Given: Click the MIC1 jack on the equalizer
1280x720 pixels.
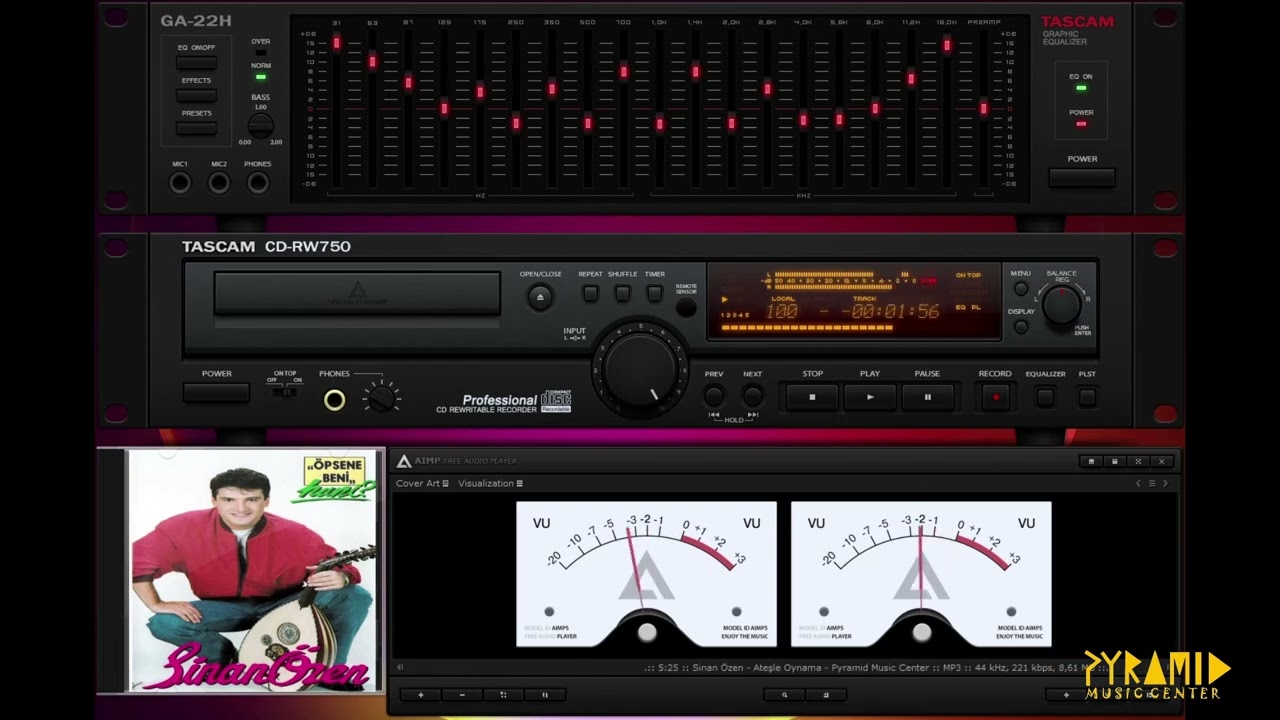Looking at the screenshot, I should click(180, 183).
